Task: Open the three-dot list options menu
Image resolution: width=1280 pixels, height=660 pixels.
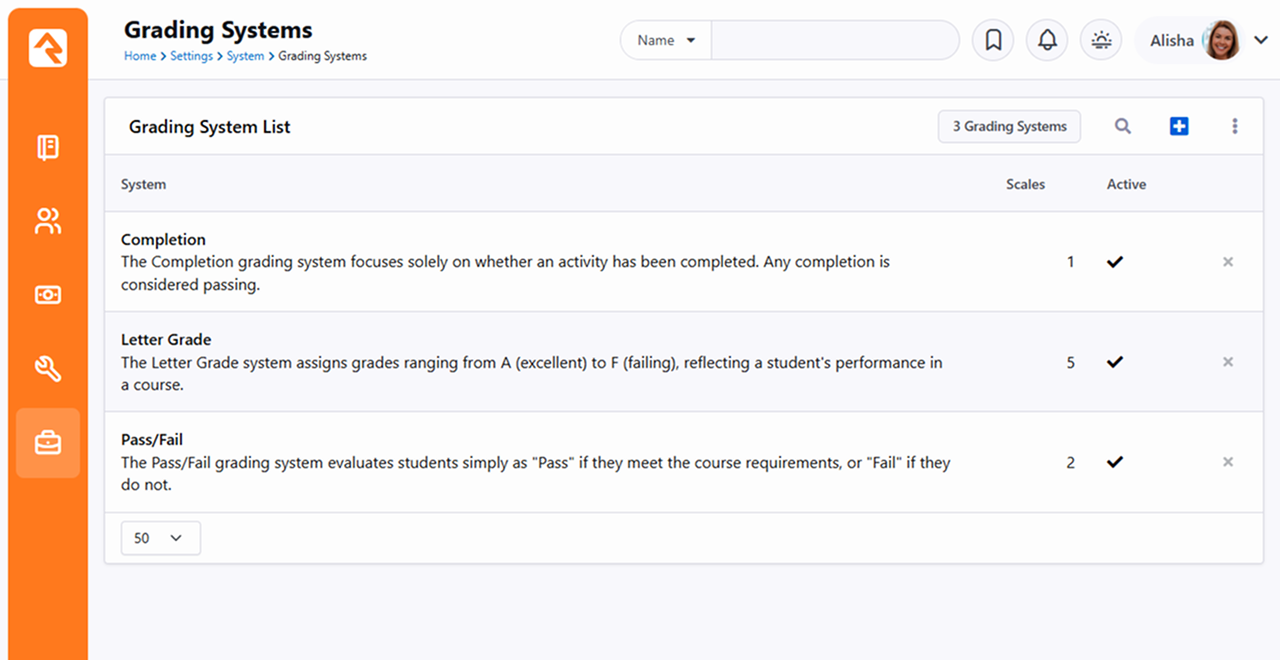Action: tap(1235, 126)
